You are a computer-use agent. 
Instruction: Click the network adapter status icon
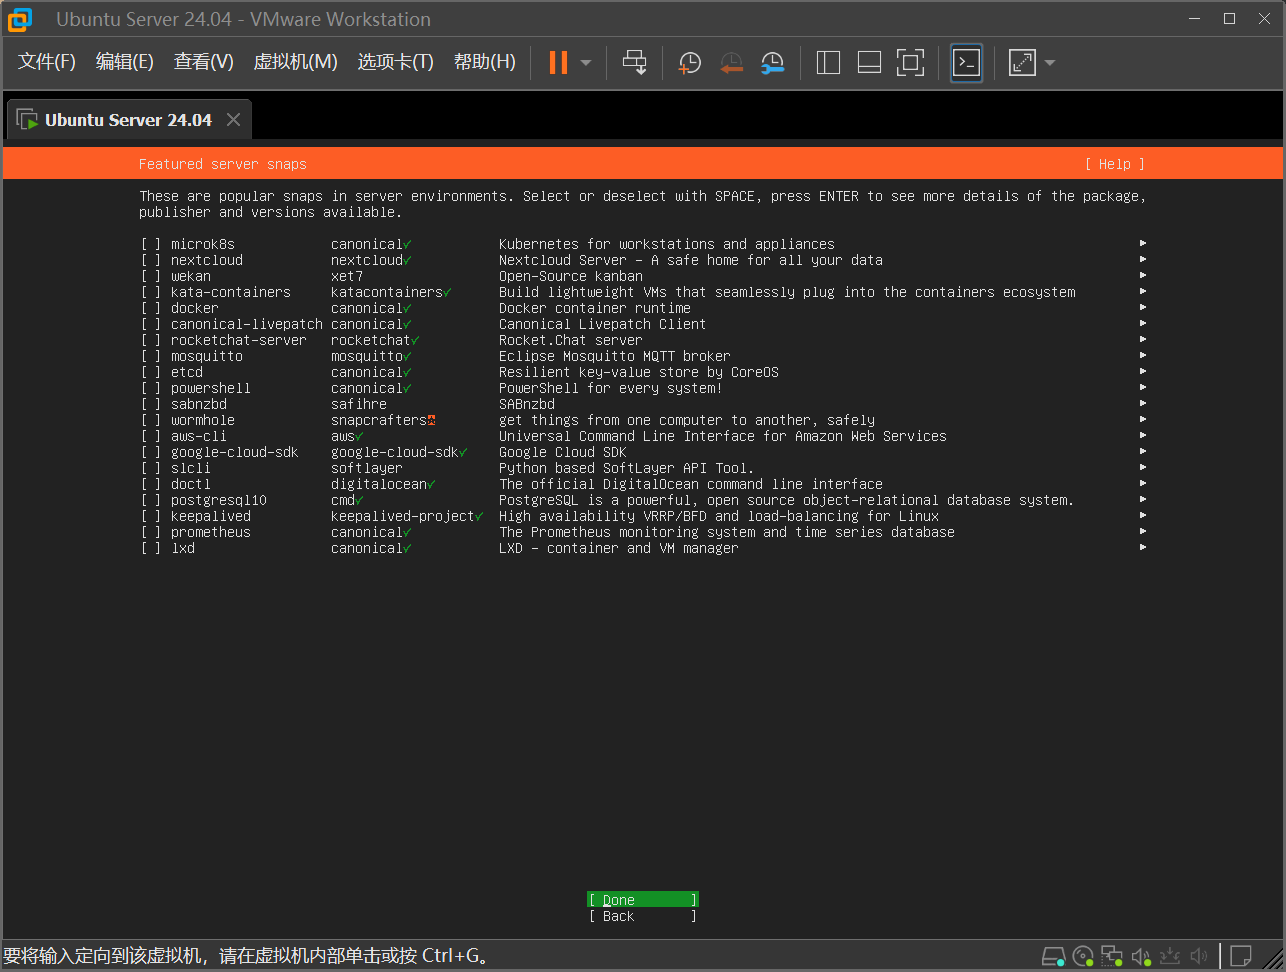[x=1112, y=957]
